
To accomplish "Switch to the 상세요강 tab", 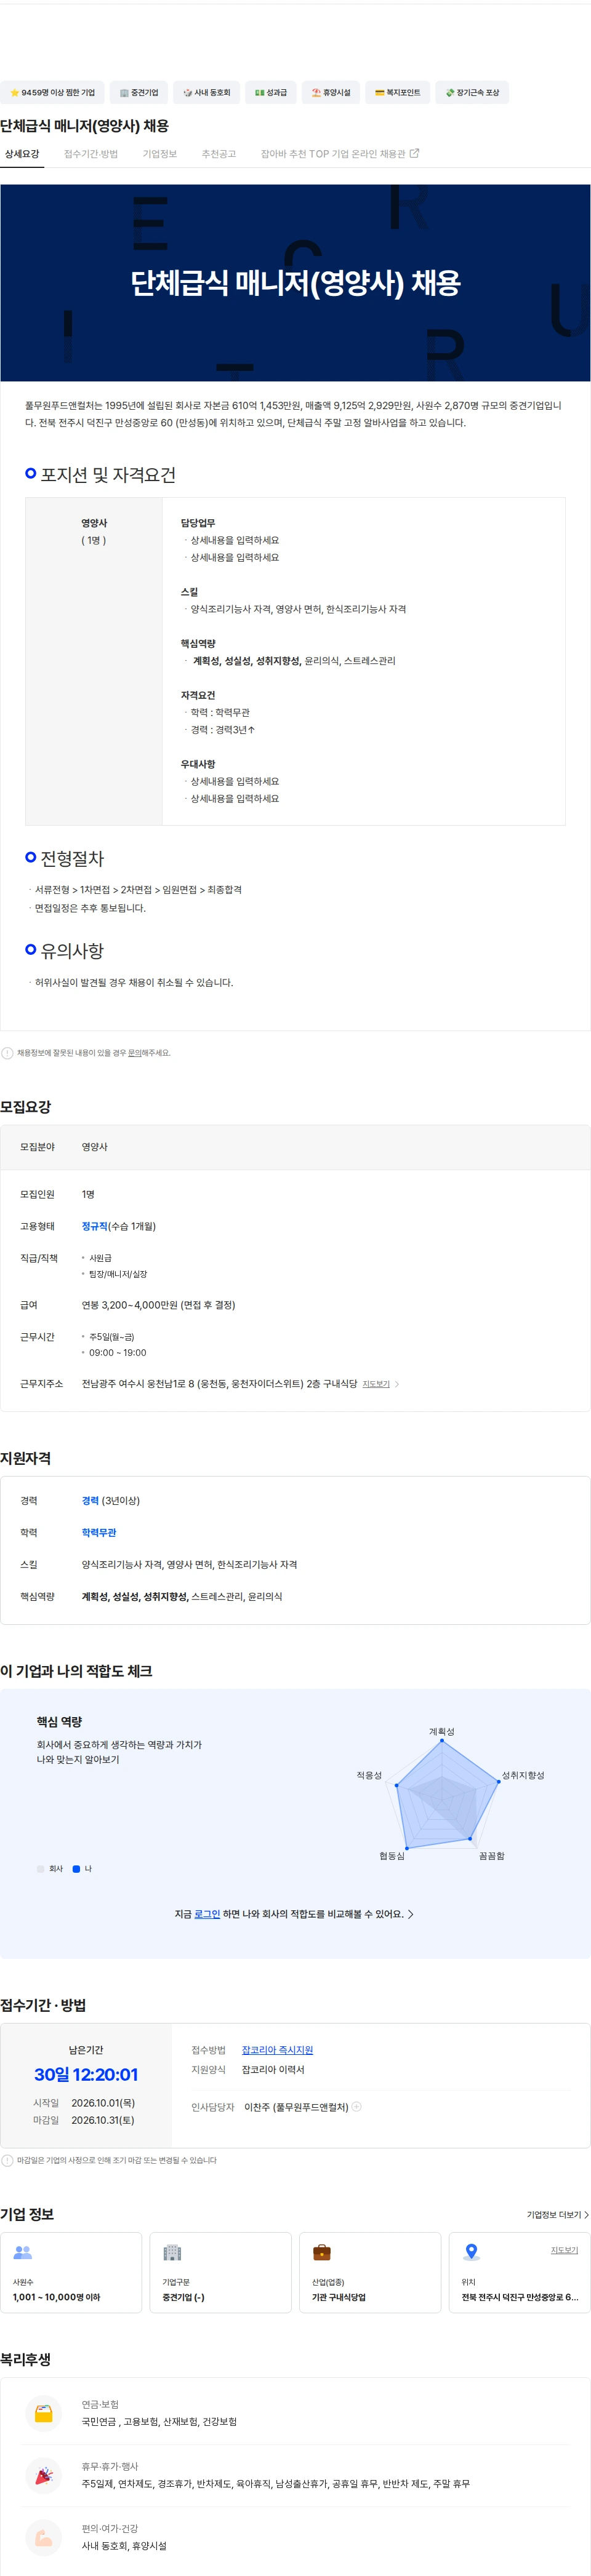I will (22, 154).
